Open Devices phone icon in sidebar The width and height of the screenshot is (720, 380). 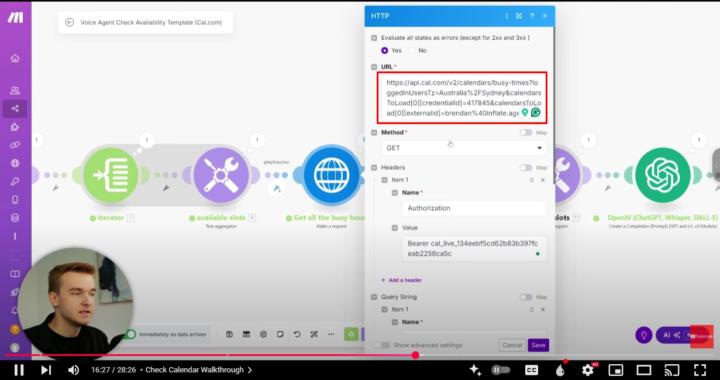15,200
